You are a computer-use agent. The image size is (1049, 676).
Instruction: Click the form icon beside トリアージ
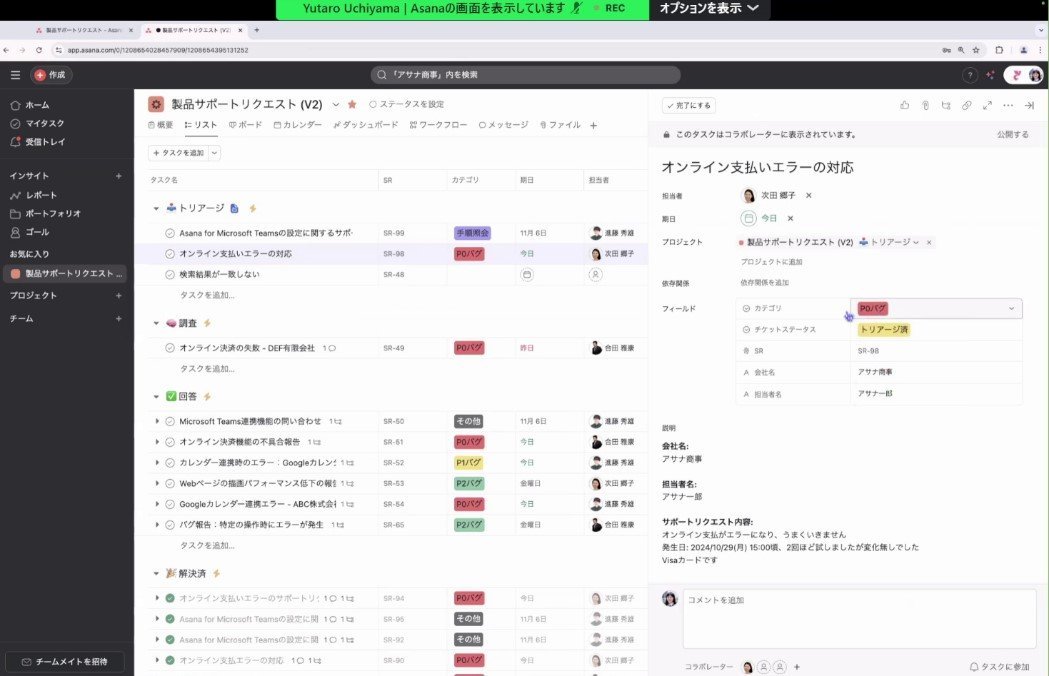click(x=234, y=209)
